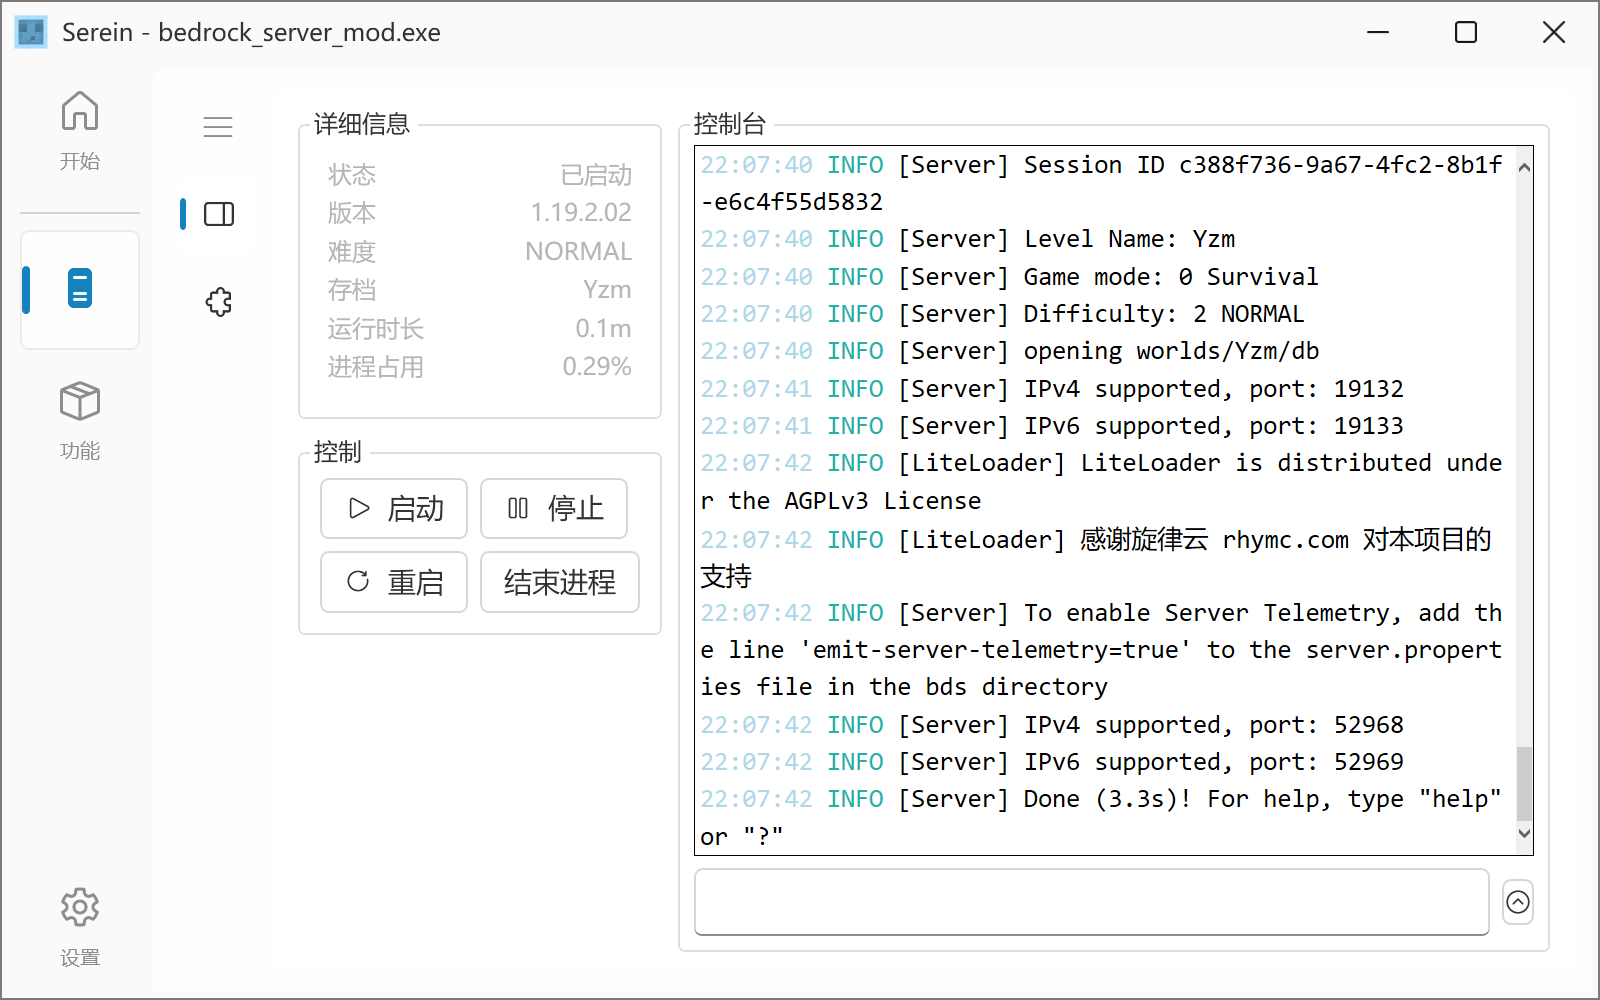Focus the console command input field
The height and width of the screenshot is (1000, 1600).
coord(1092,902)
